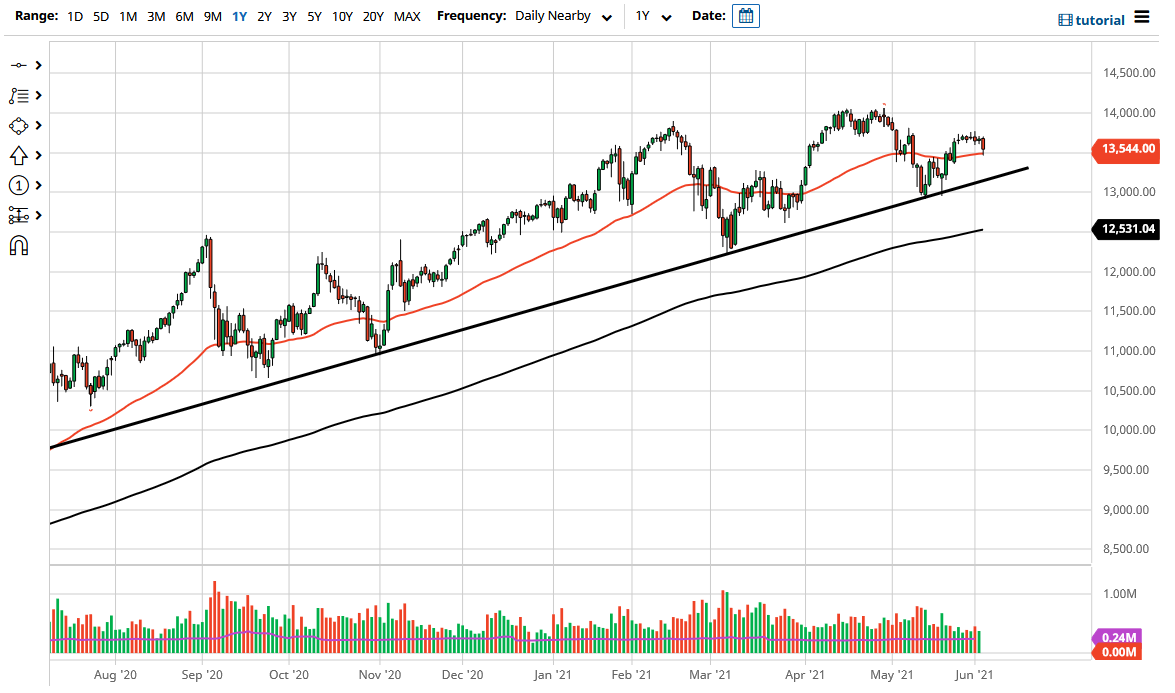Open the numbered circle annotation tool
Viewport: 1175px width, 693px height.
point(20,185)
